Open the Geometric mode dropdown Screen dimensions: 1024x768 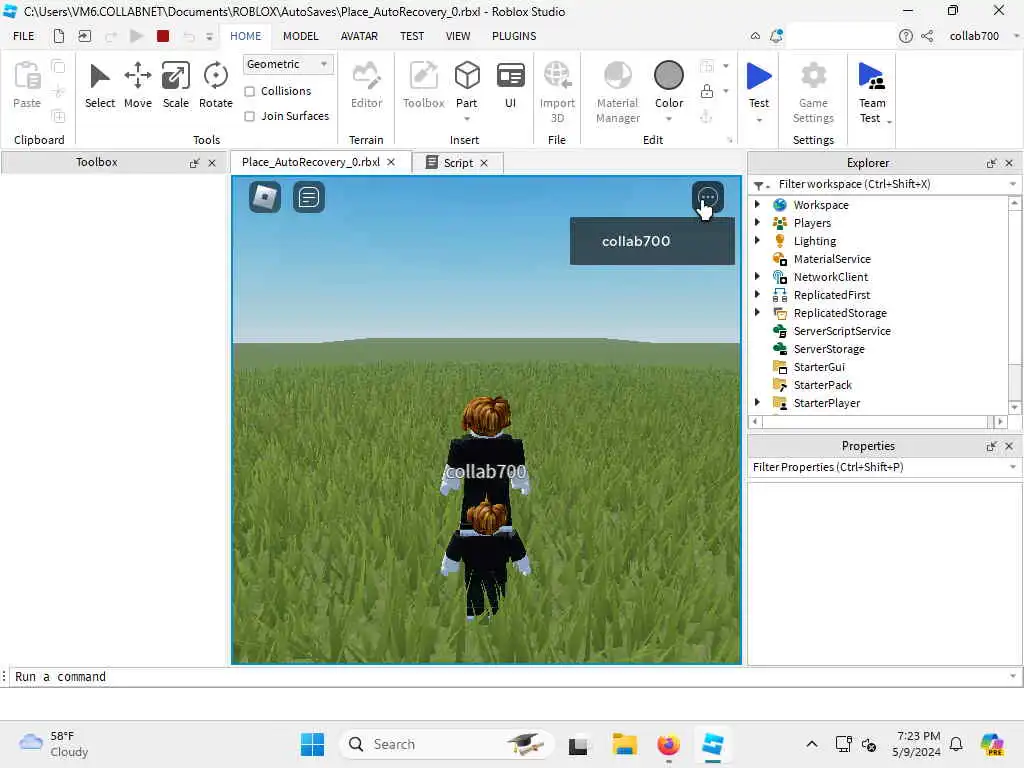coord(287,64)
